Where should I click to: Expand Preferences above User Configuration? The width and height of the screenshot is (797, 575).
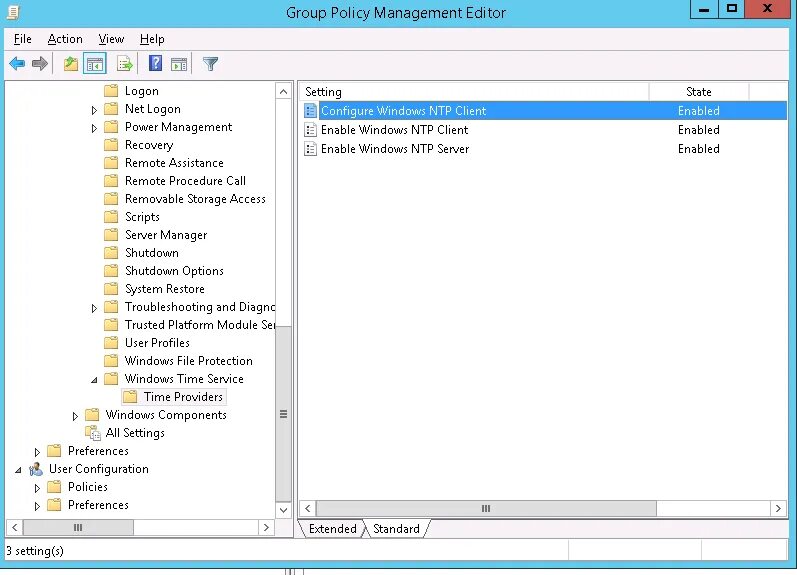[37, 451]
